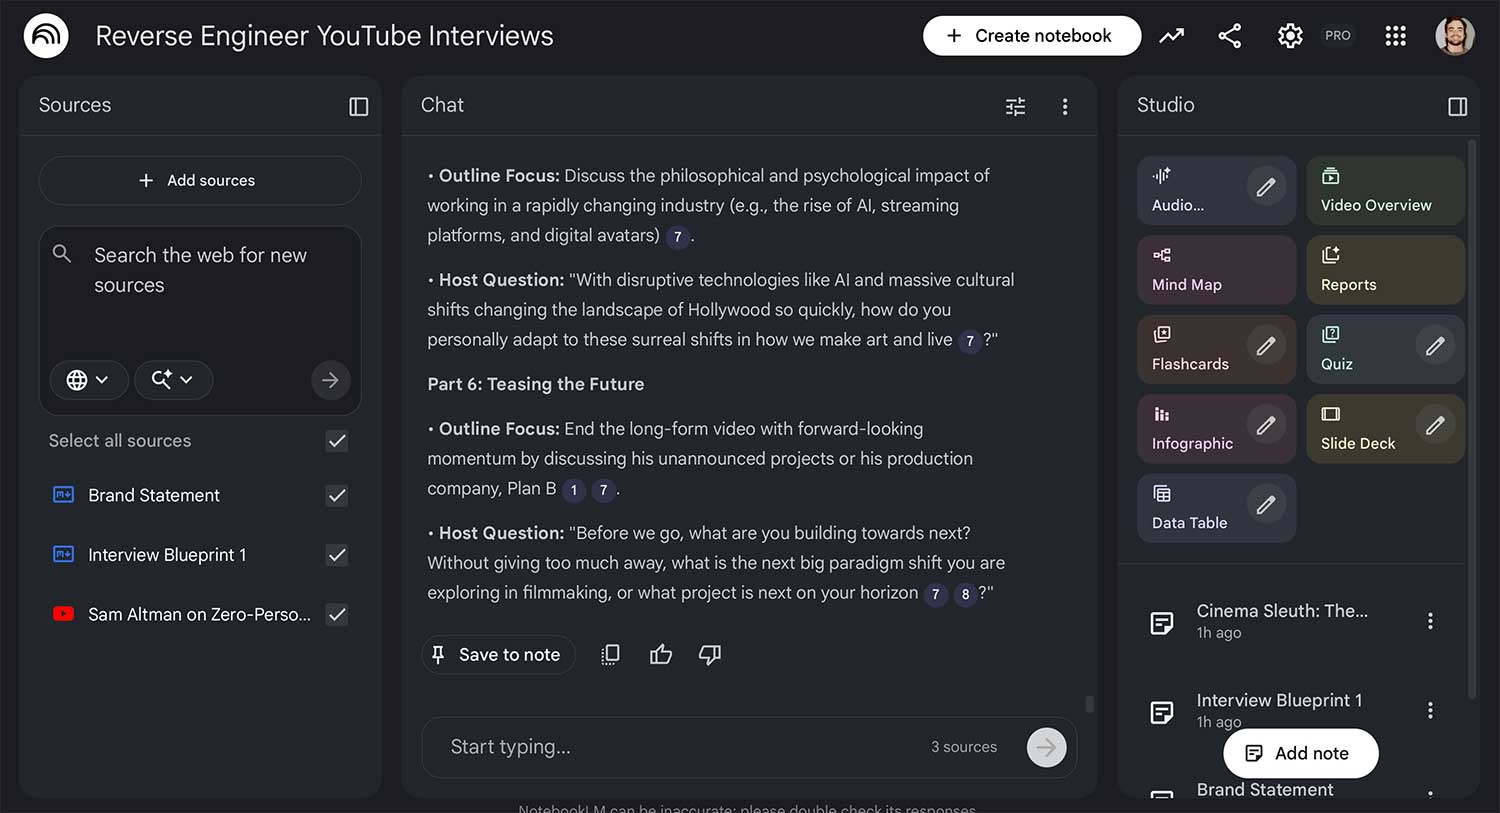The image size is (1500, 813).
Task: Open the chat options menu
Action: (x=1065, y=105)
